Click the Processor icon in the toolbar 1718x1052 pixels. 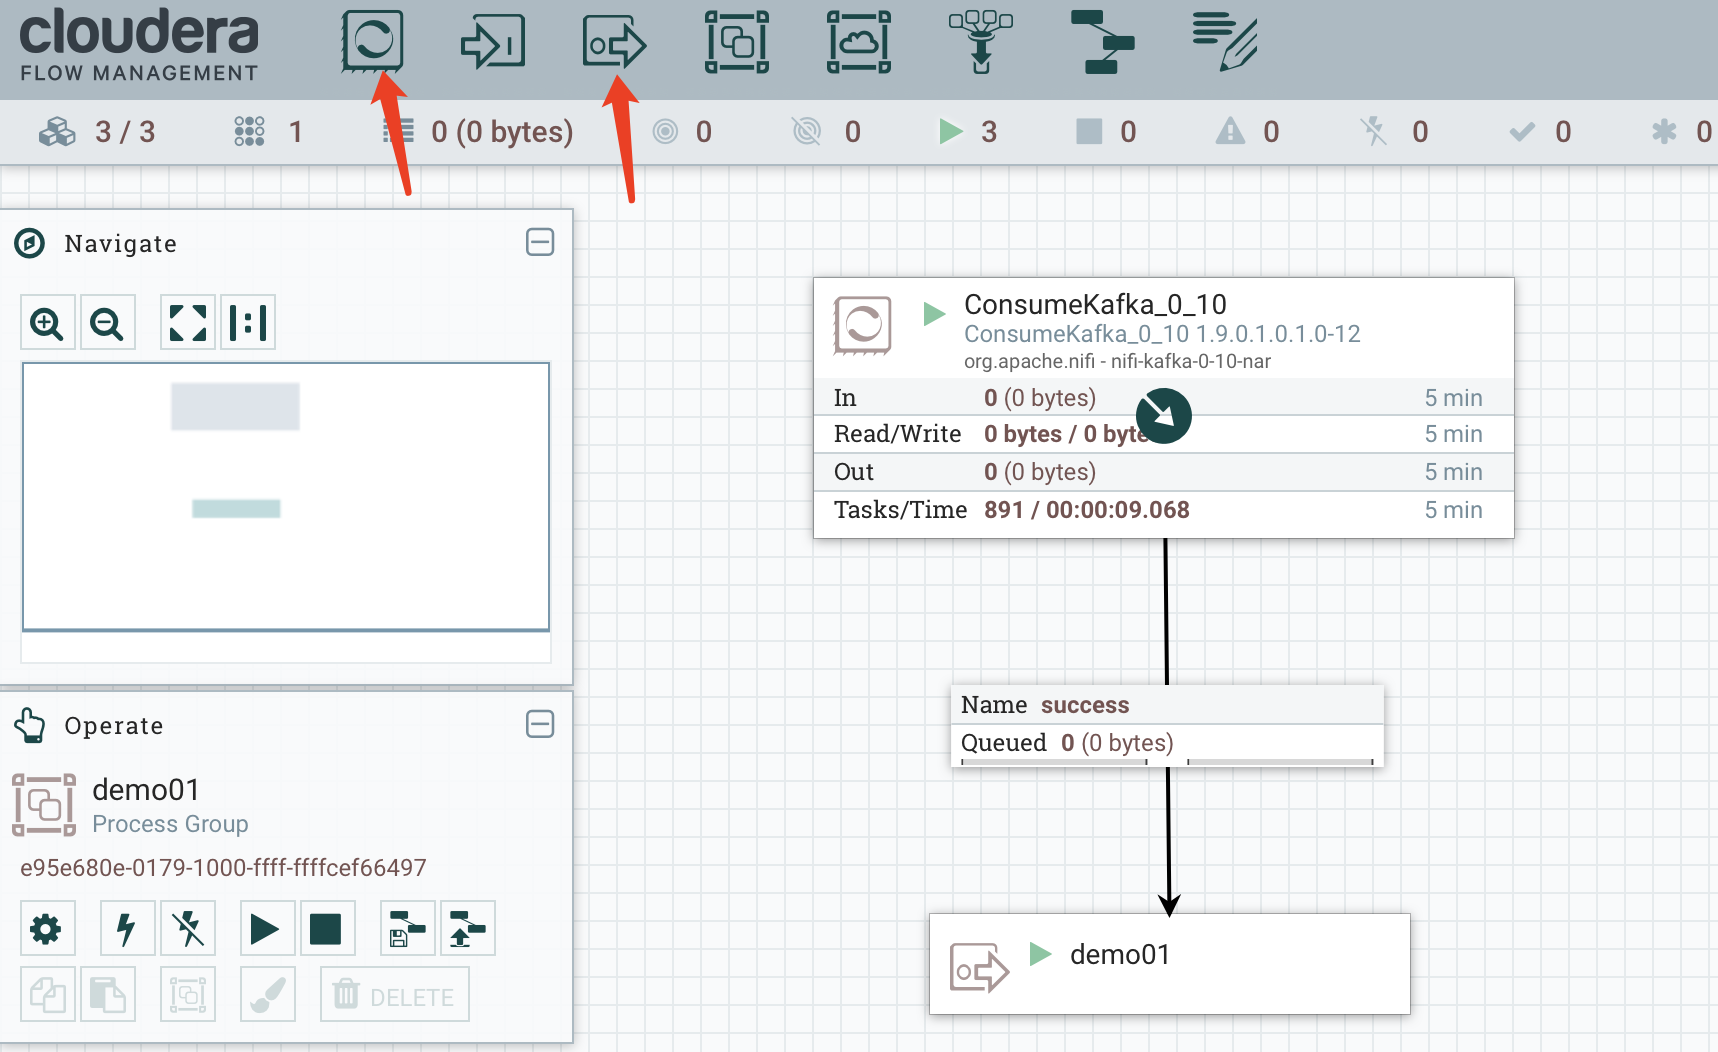(x=372, y=41)
